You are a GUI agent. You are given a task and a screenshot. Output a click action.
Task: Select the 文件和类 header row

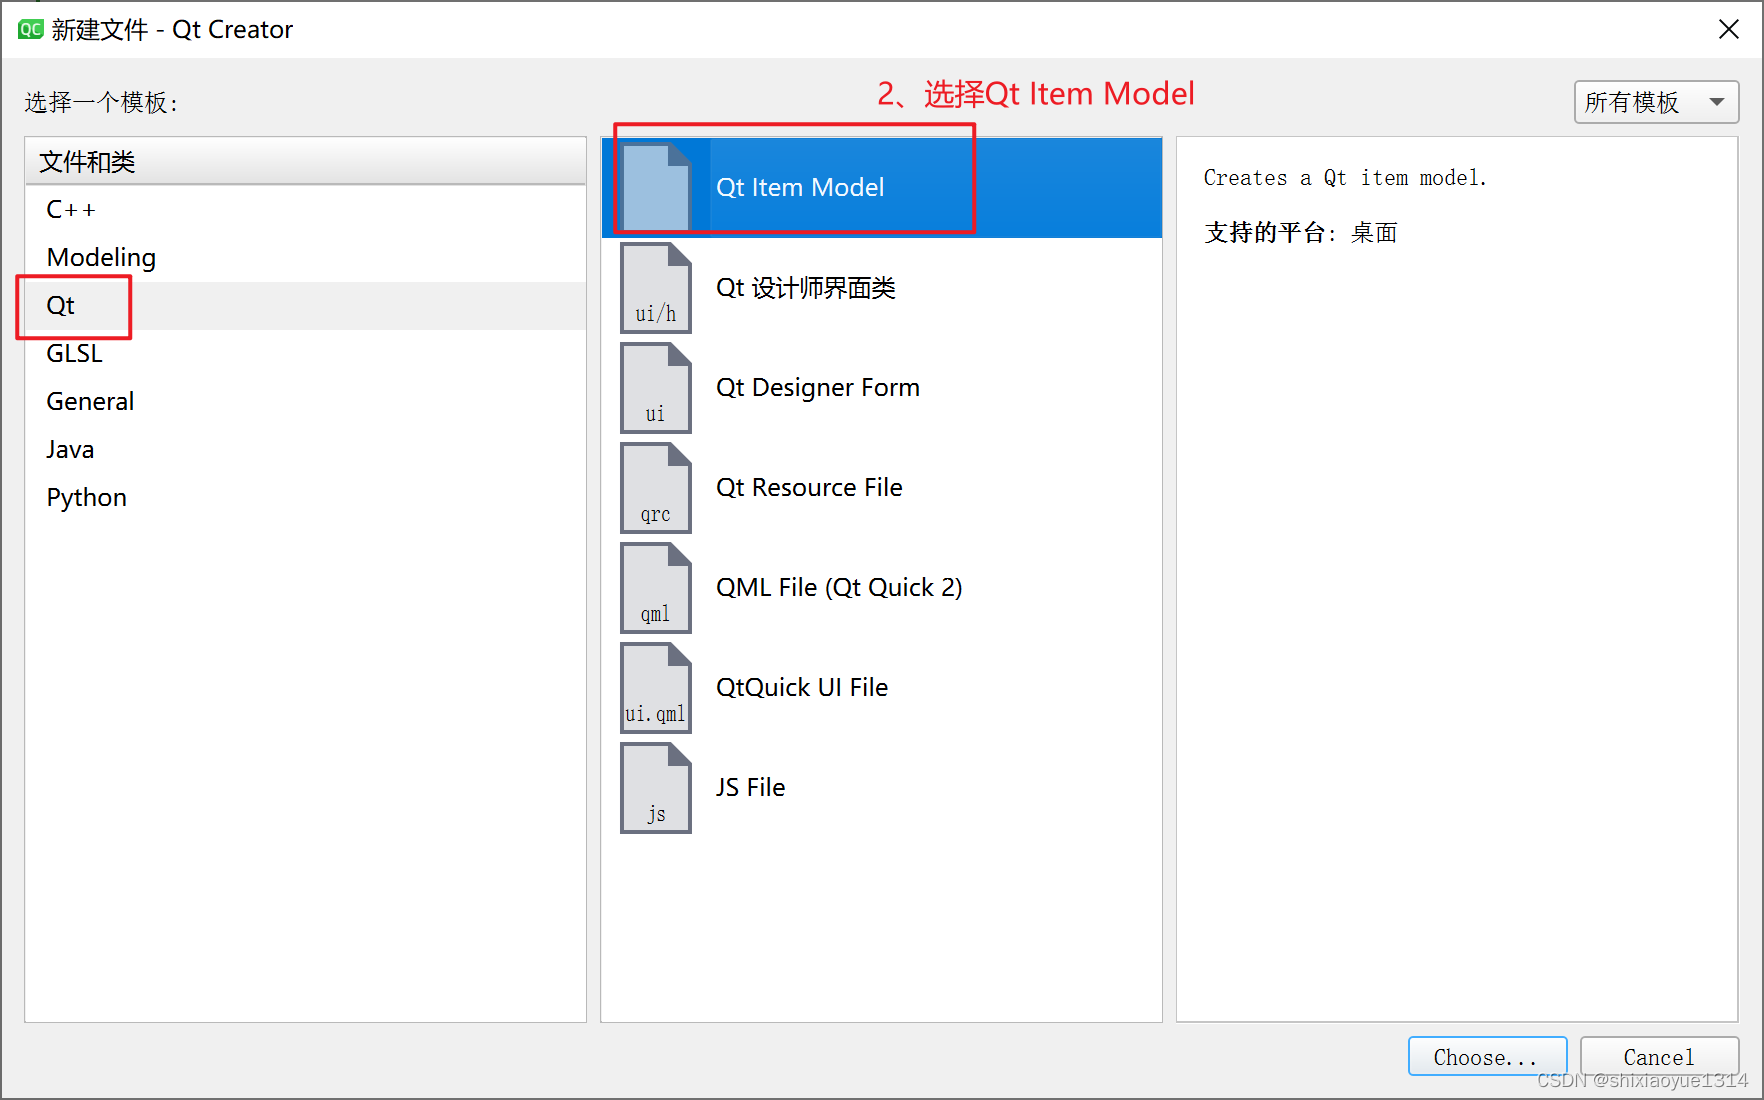[x=86, y=161]
